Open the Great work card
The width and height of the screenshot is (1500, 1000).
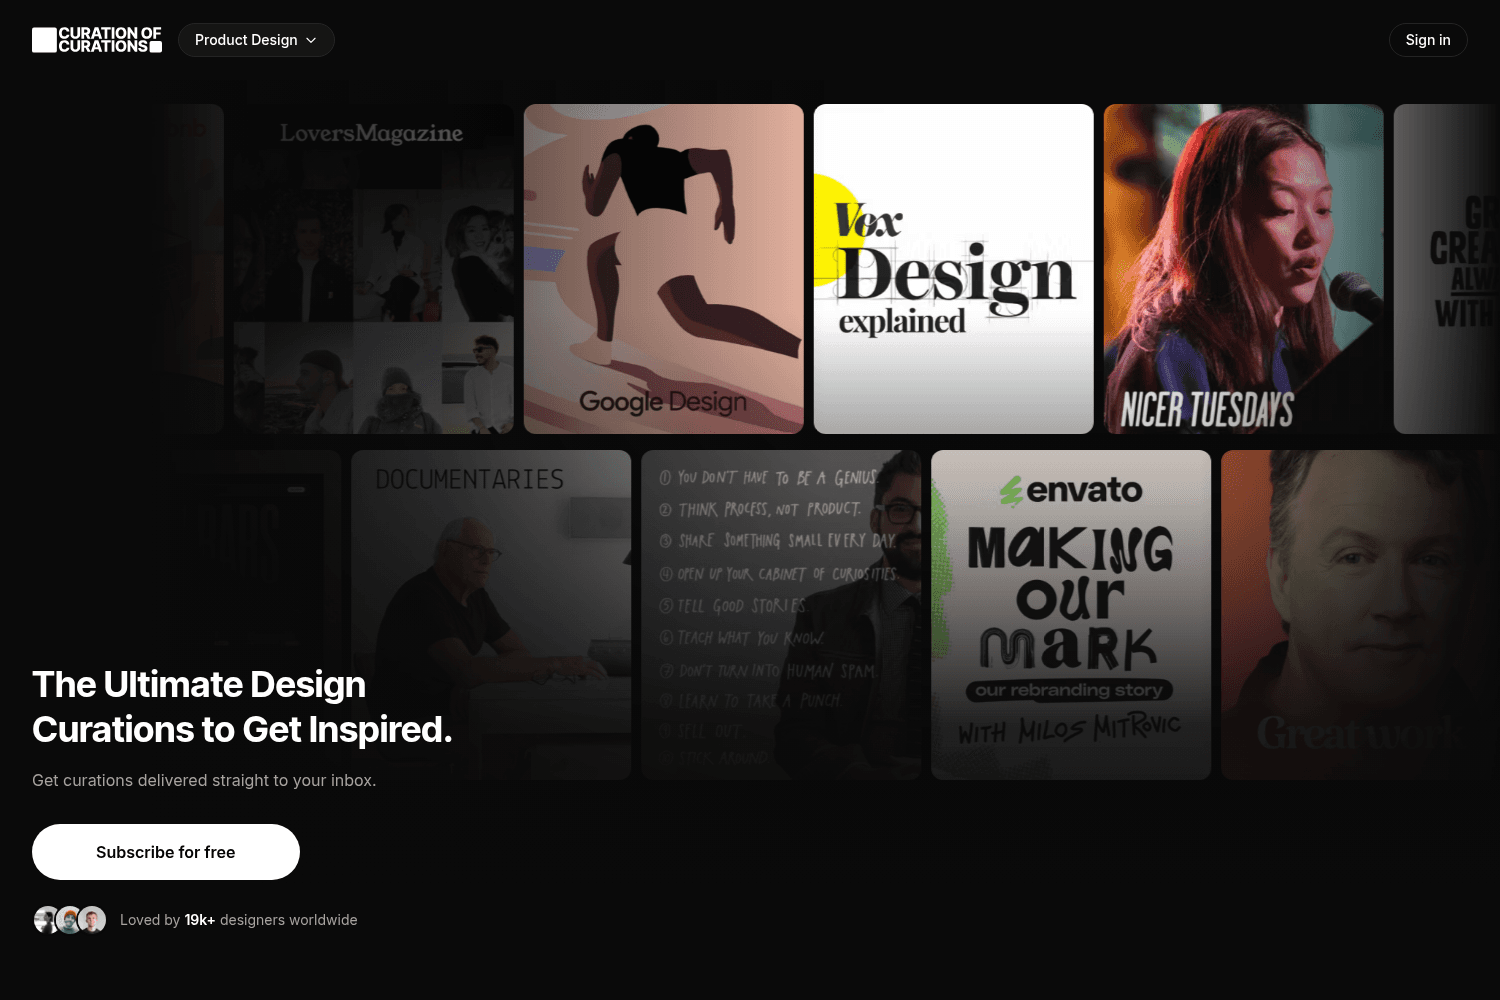tap(1360, 615)
